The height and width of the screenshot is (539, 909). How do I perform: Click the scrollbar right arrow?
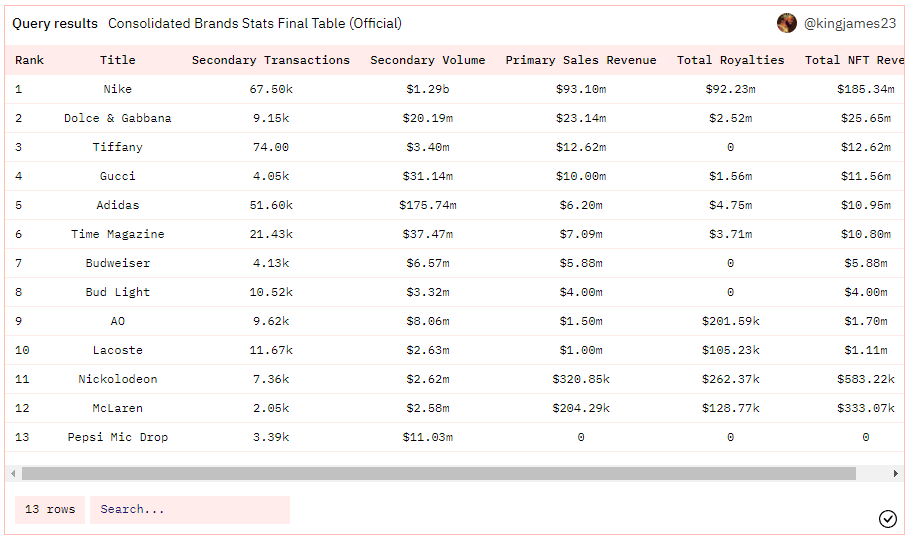pyautogui.click(x=895, y=473)
